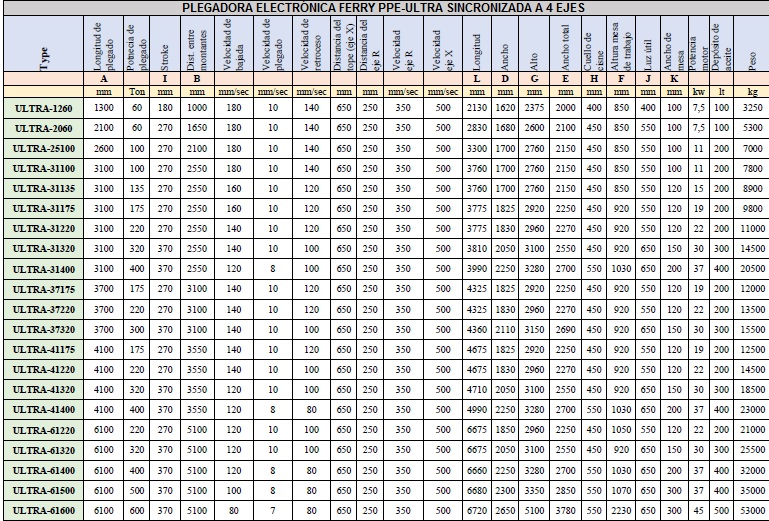
Task: Click the Velocidad eje X header
Action: click(x=442, y=44)
